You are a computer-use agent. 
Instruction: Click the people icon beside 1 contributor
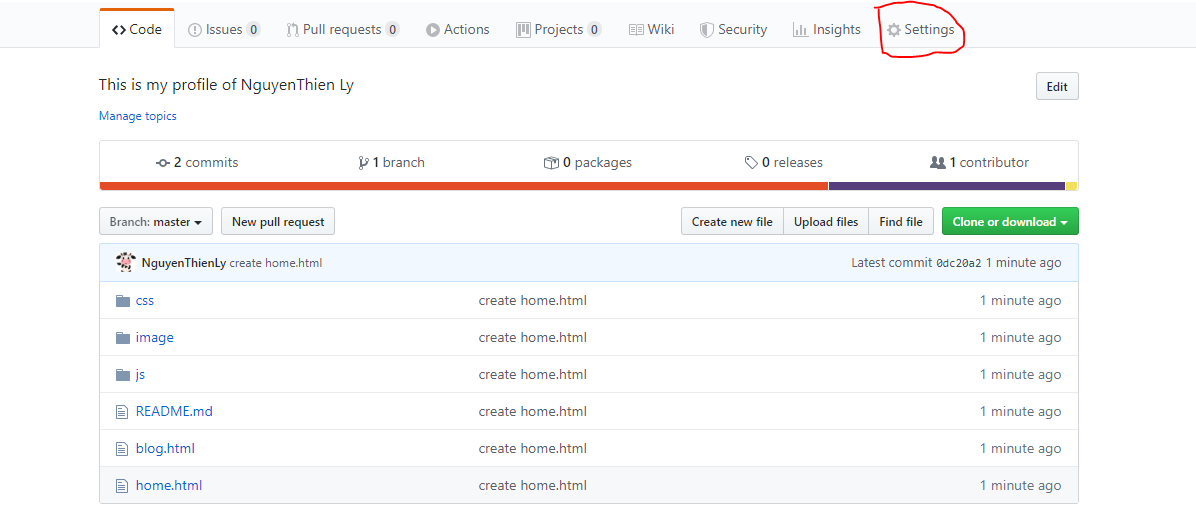[938, 162]
